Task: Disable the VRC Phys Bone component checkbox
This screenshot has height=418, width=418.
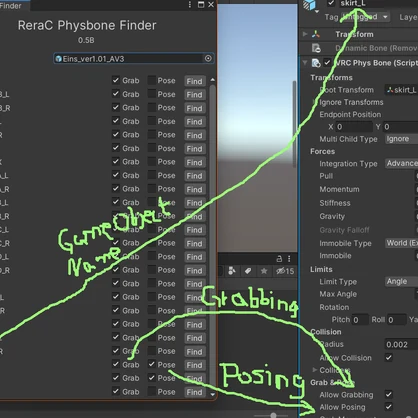Action: click(327, 63)
